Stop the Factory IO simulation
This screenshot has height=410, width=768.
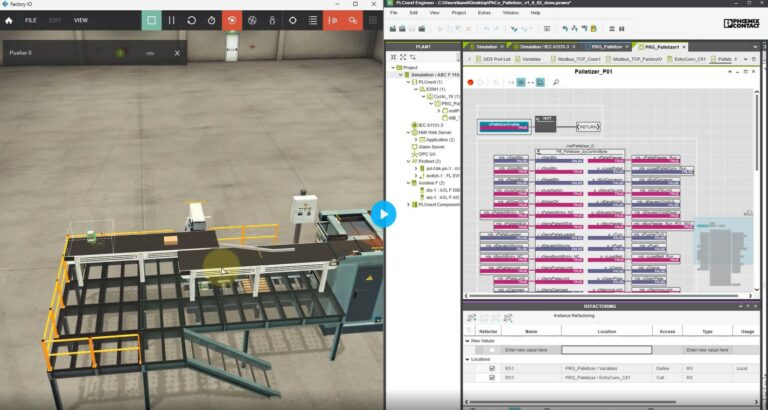coord(151,21)
